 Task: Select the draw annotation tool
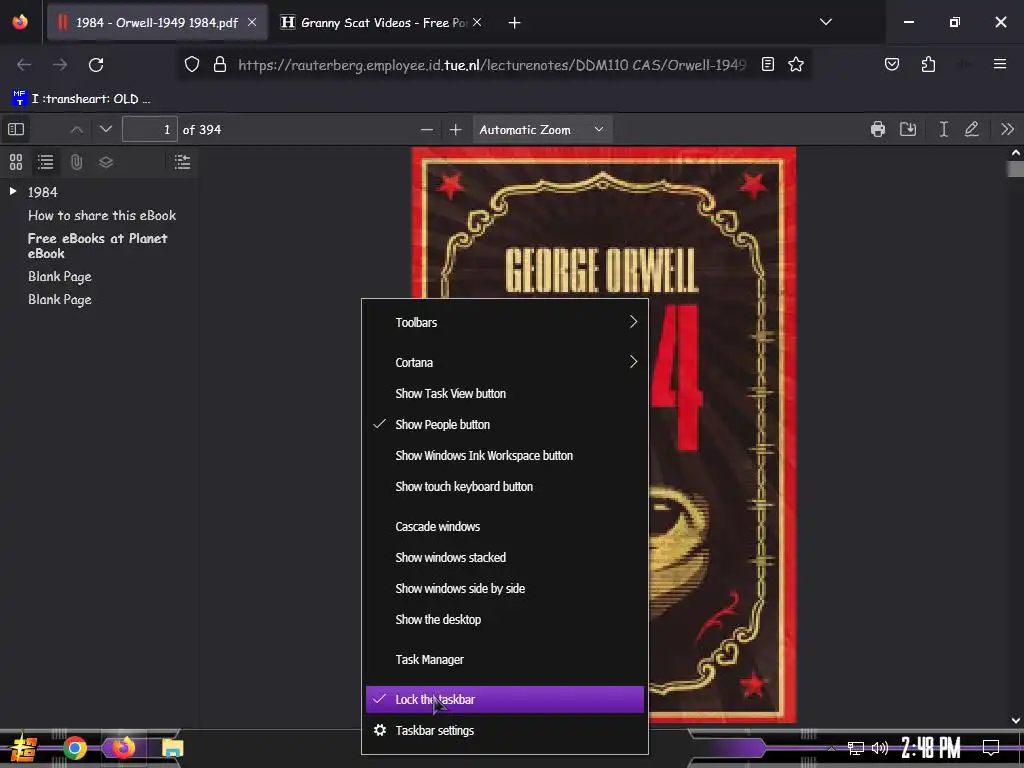[x=972, y=129]
